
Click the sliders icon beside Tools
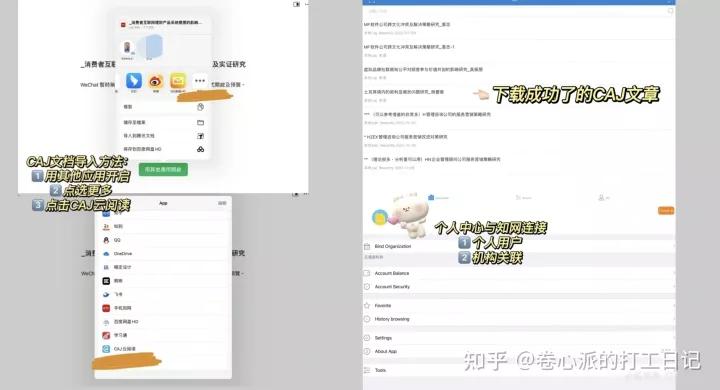click(367, 370)
